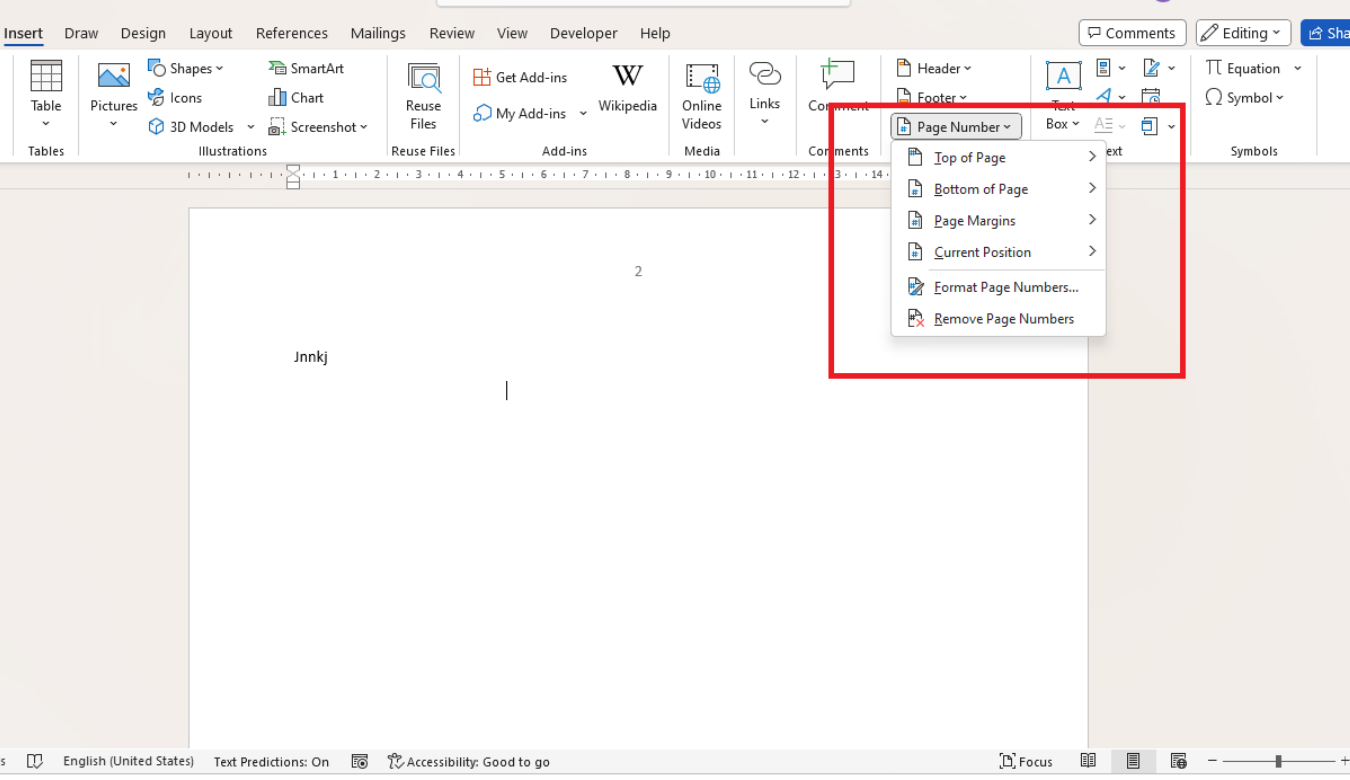Open the Editing mode dropdown
The width and height of the screenshot is (1350, 780).
pyautogui.click(x=1243, y=33)
